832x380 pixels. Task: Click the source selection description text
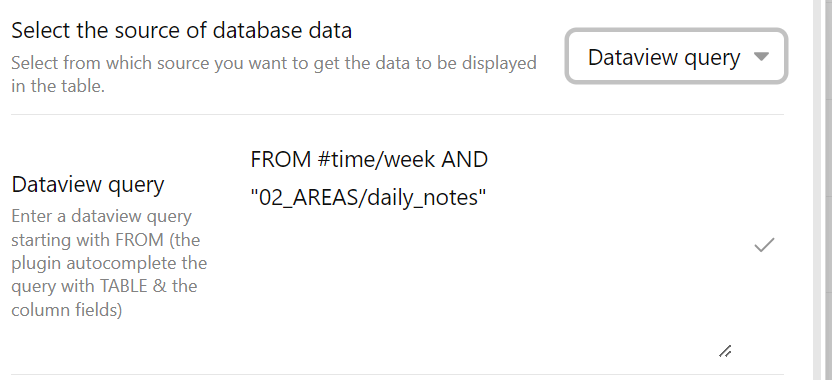tap(274, 74)
